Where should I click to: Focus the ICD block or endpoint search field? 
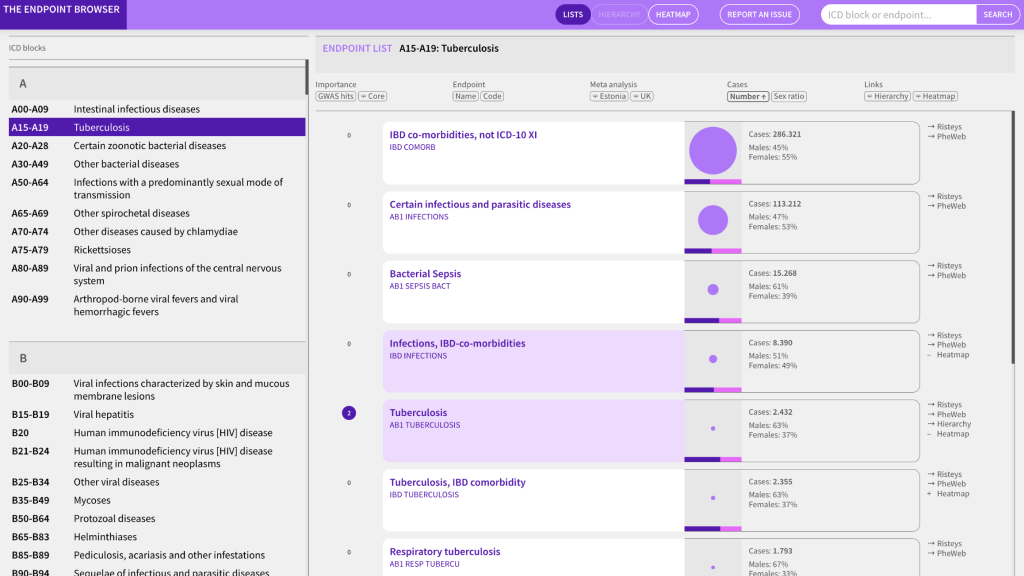pos(898,15)
